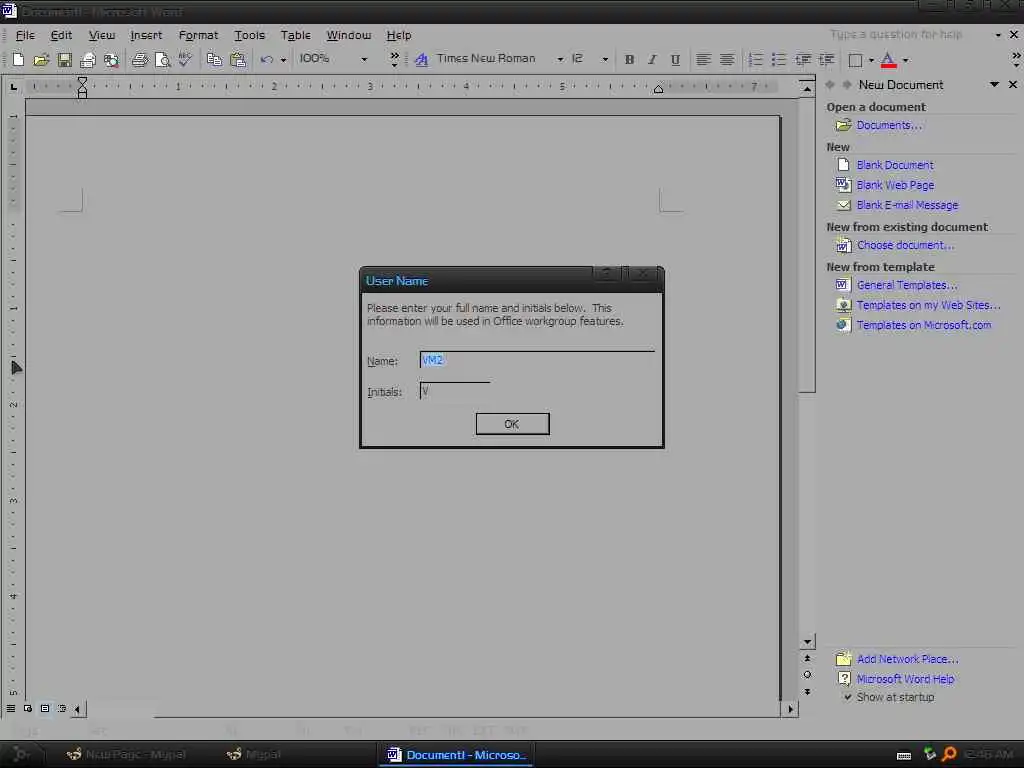The width and height of the screenshot is (1024, 768).
Task: Toggle Align Left paragraph button
Action: click(703, 60)
